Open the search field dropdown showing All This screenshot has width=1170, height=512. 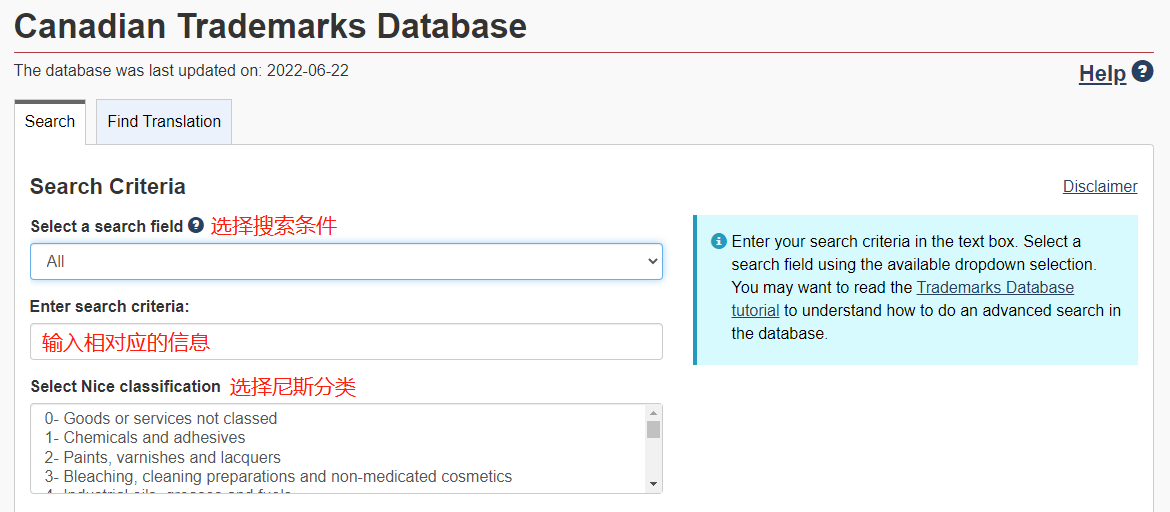pos(346,261)
